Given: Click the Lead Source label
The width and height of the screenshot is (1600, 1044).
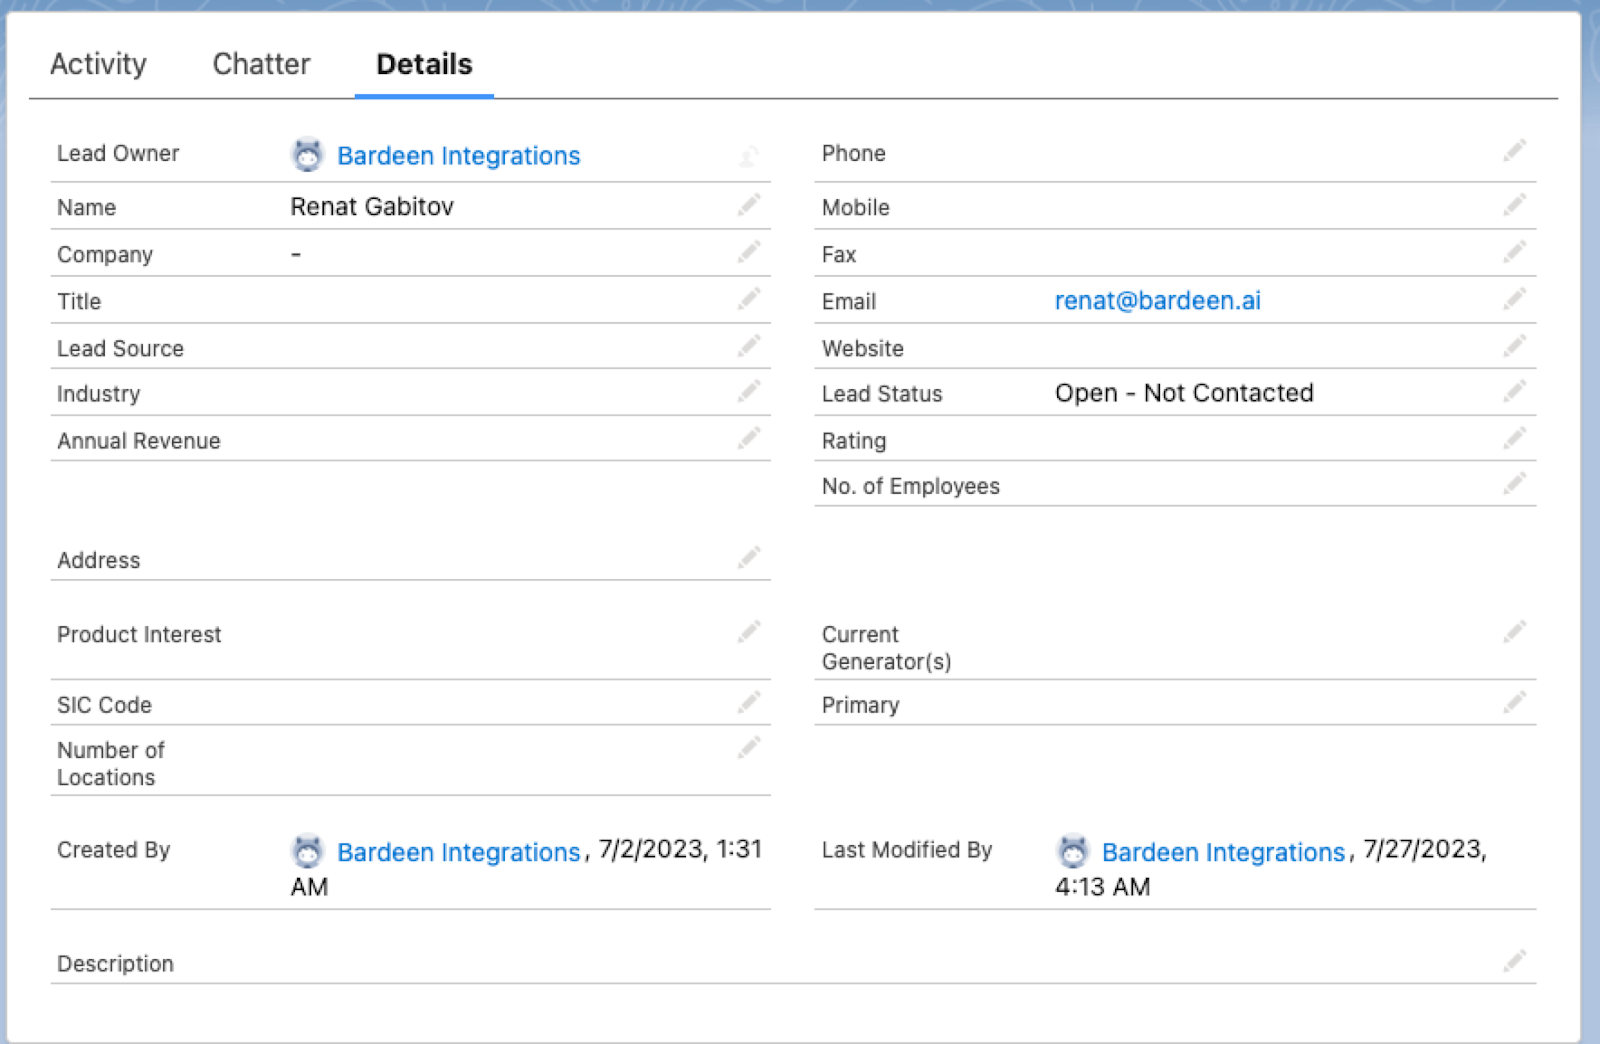Looking at the screenshot, I should (x=120, y=349).
